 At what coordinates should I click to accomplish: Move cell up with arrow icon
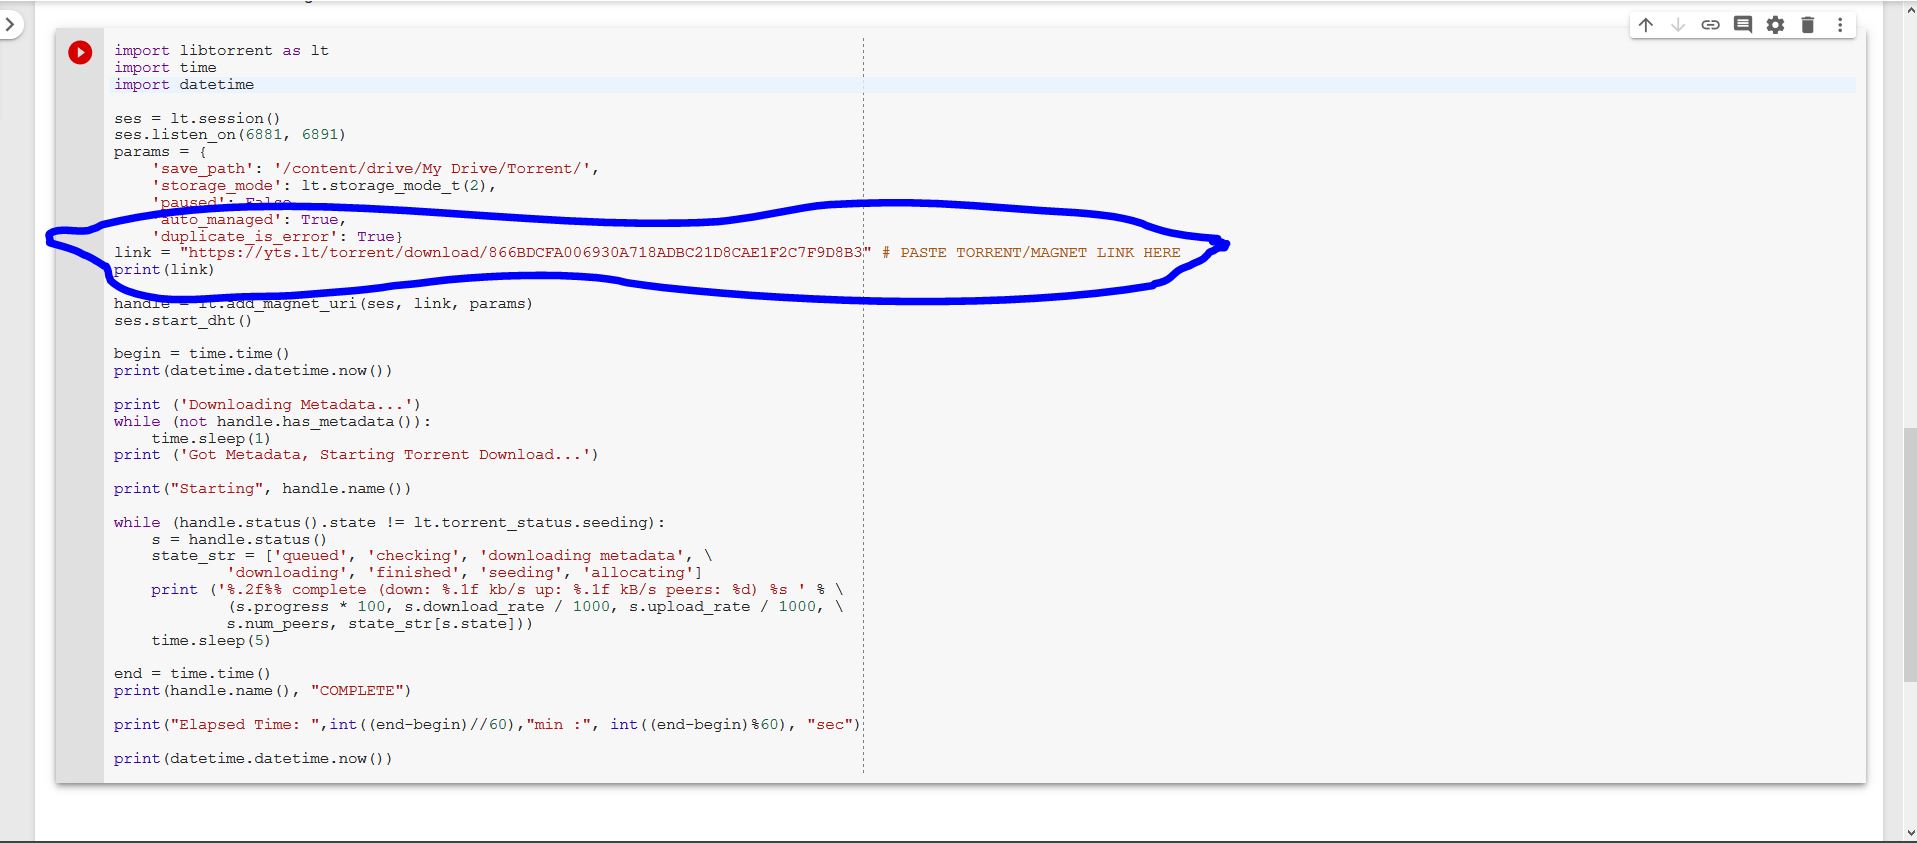1645,25
